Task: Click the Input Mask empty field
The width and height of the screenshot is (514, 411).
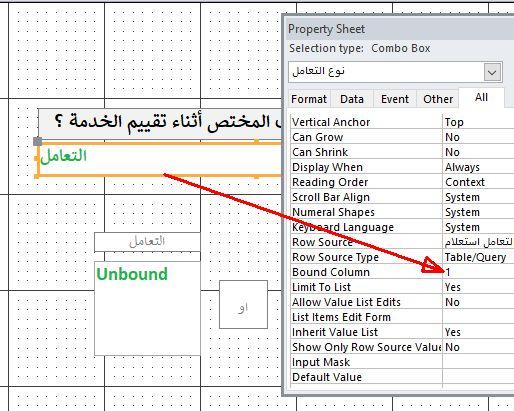Action: coord(478,362)
